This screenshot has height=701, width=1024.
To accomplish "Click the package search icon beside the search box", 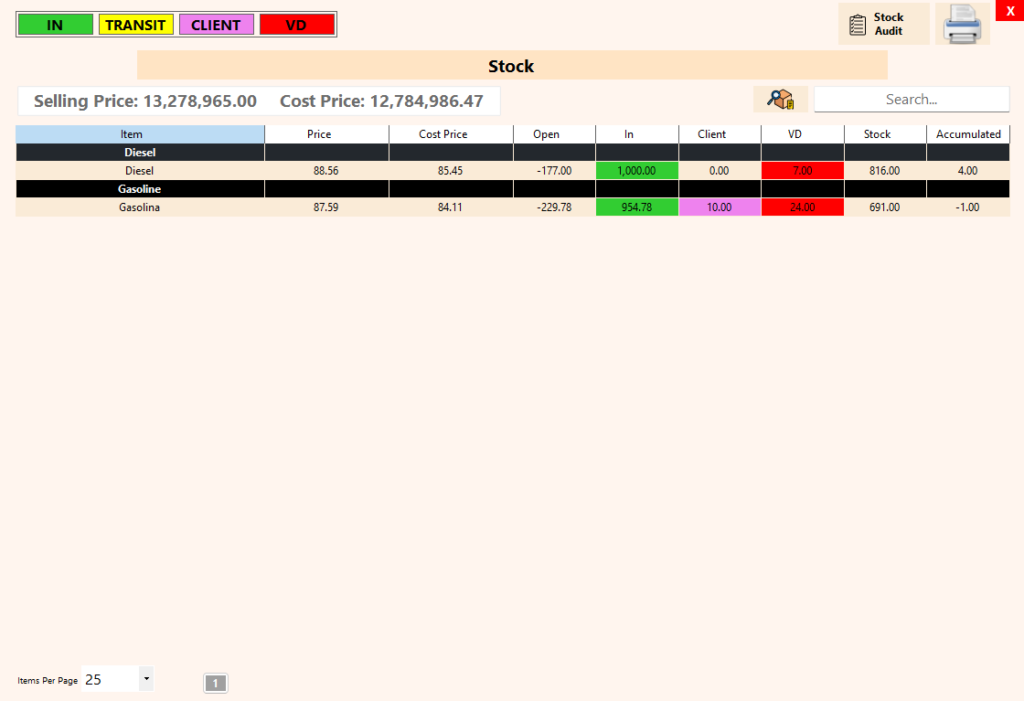I will click(x=779, y=99).
